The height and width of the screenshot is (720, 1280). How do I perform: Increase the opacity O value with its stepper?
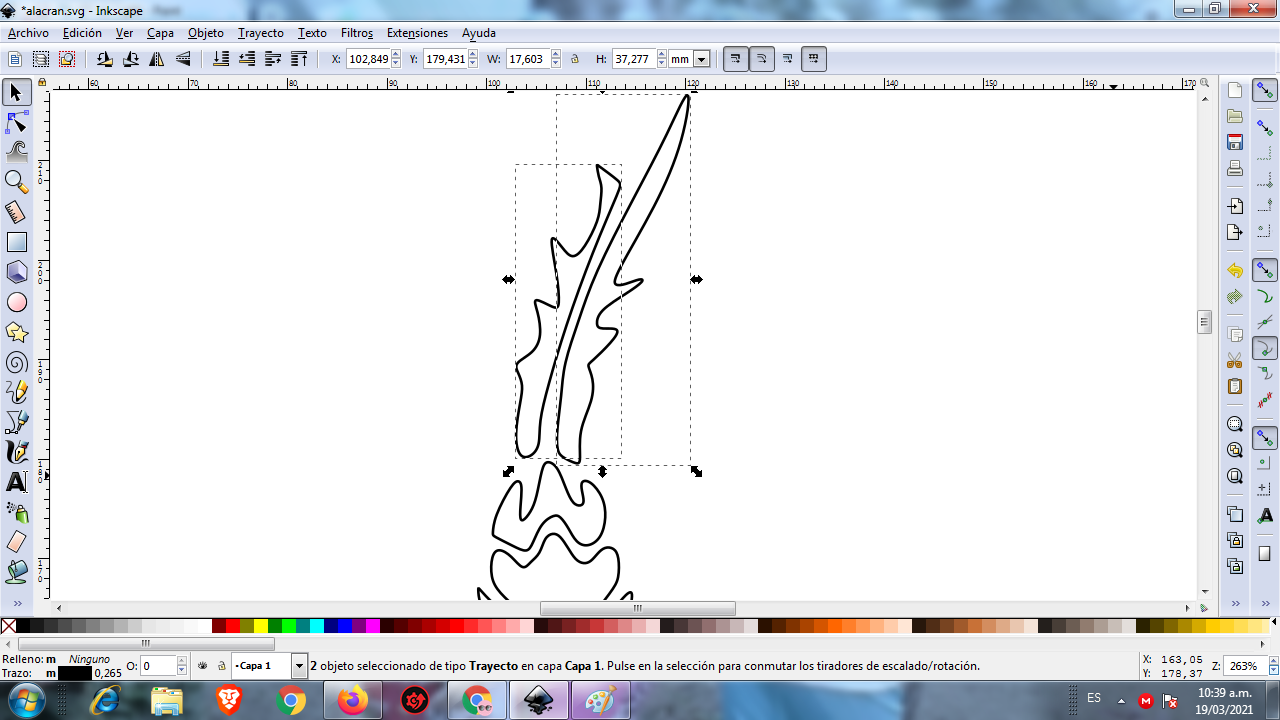pos(182,661)
